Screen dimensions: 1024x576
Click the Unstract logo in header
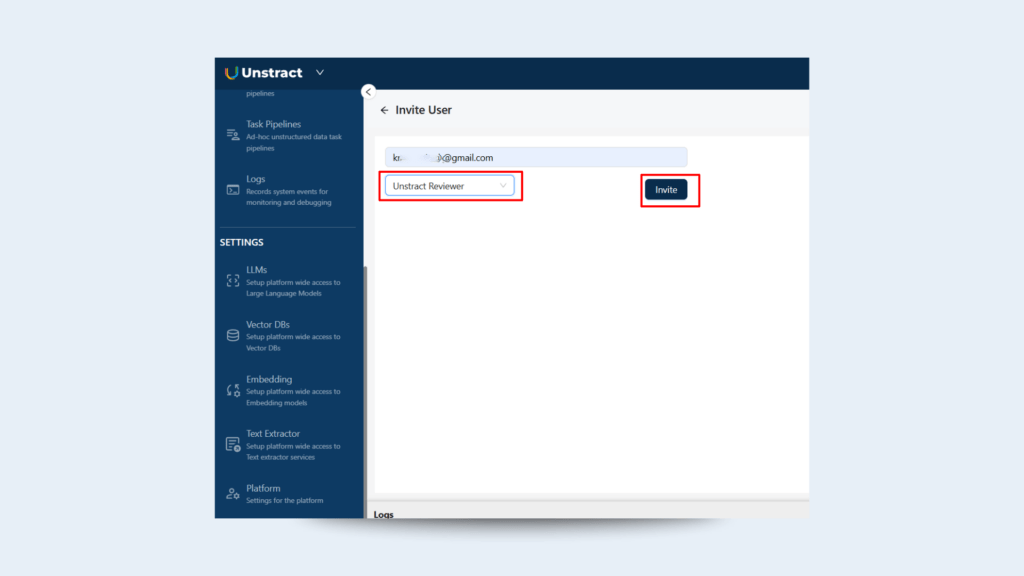[263, 73]
